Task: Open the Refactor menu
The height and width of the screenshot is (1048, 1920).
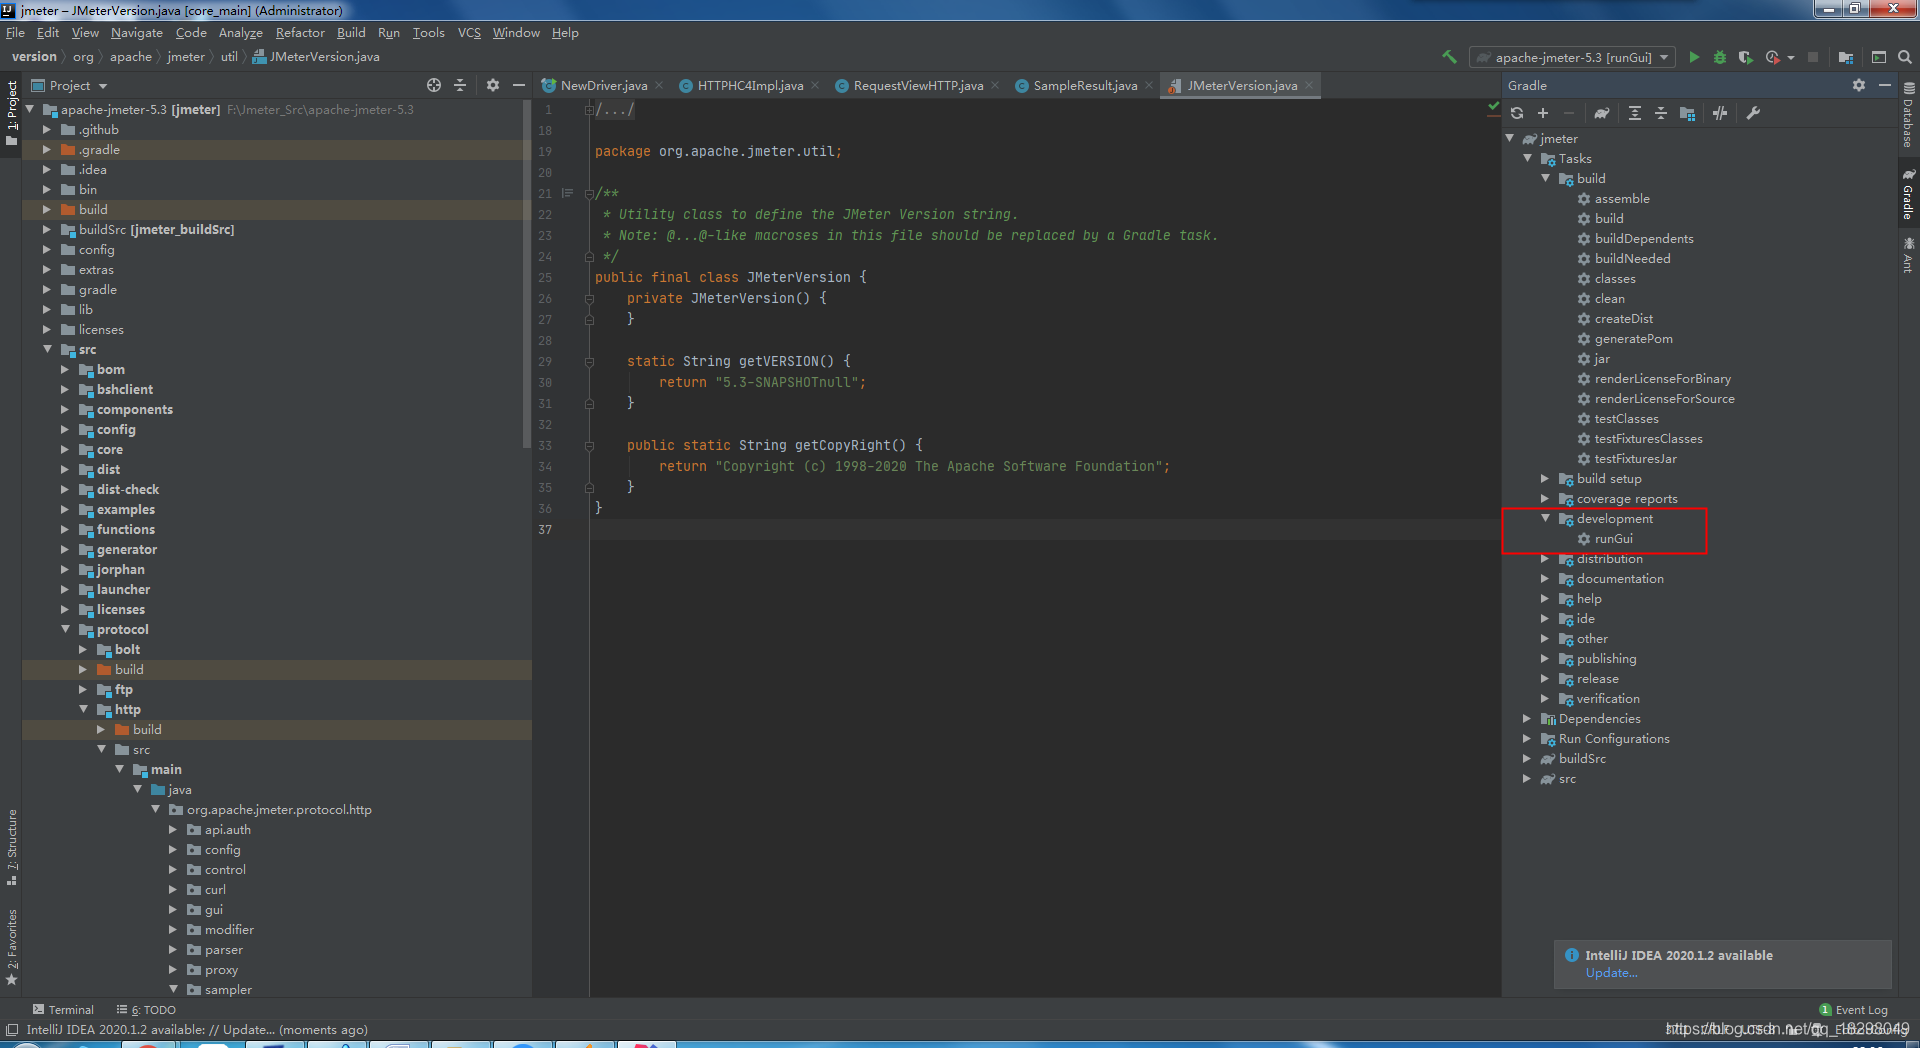Action: pos(300,32)
